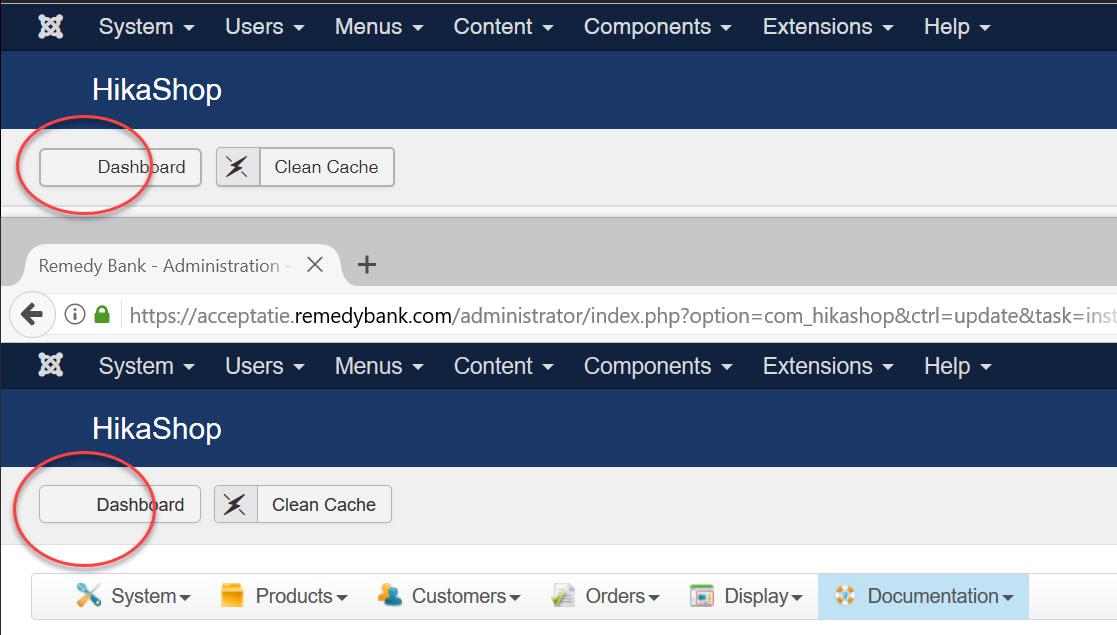Open the Users menu in the top navbar

point(264,26)
